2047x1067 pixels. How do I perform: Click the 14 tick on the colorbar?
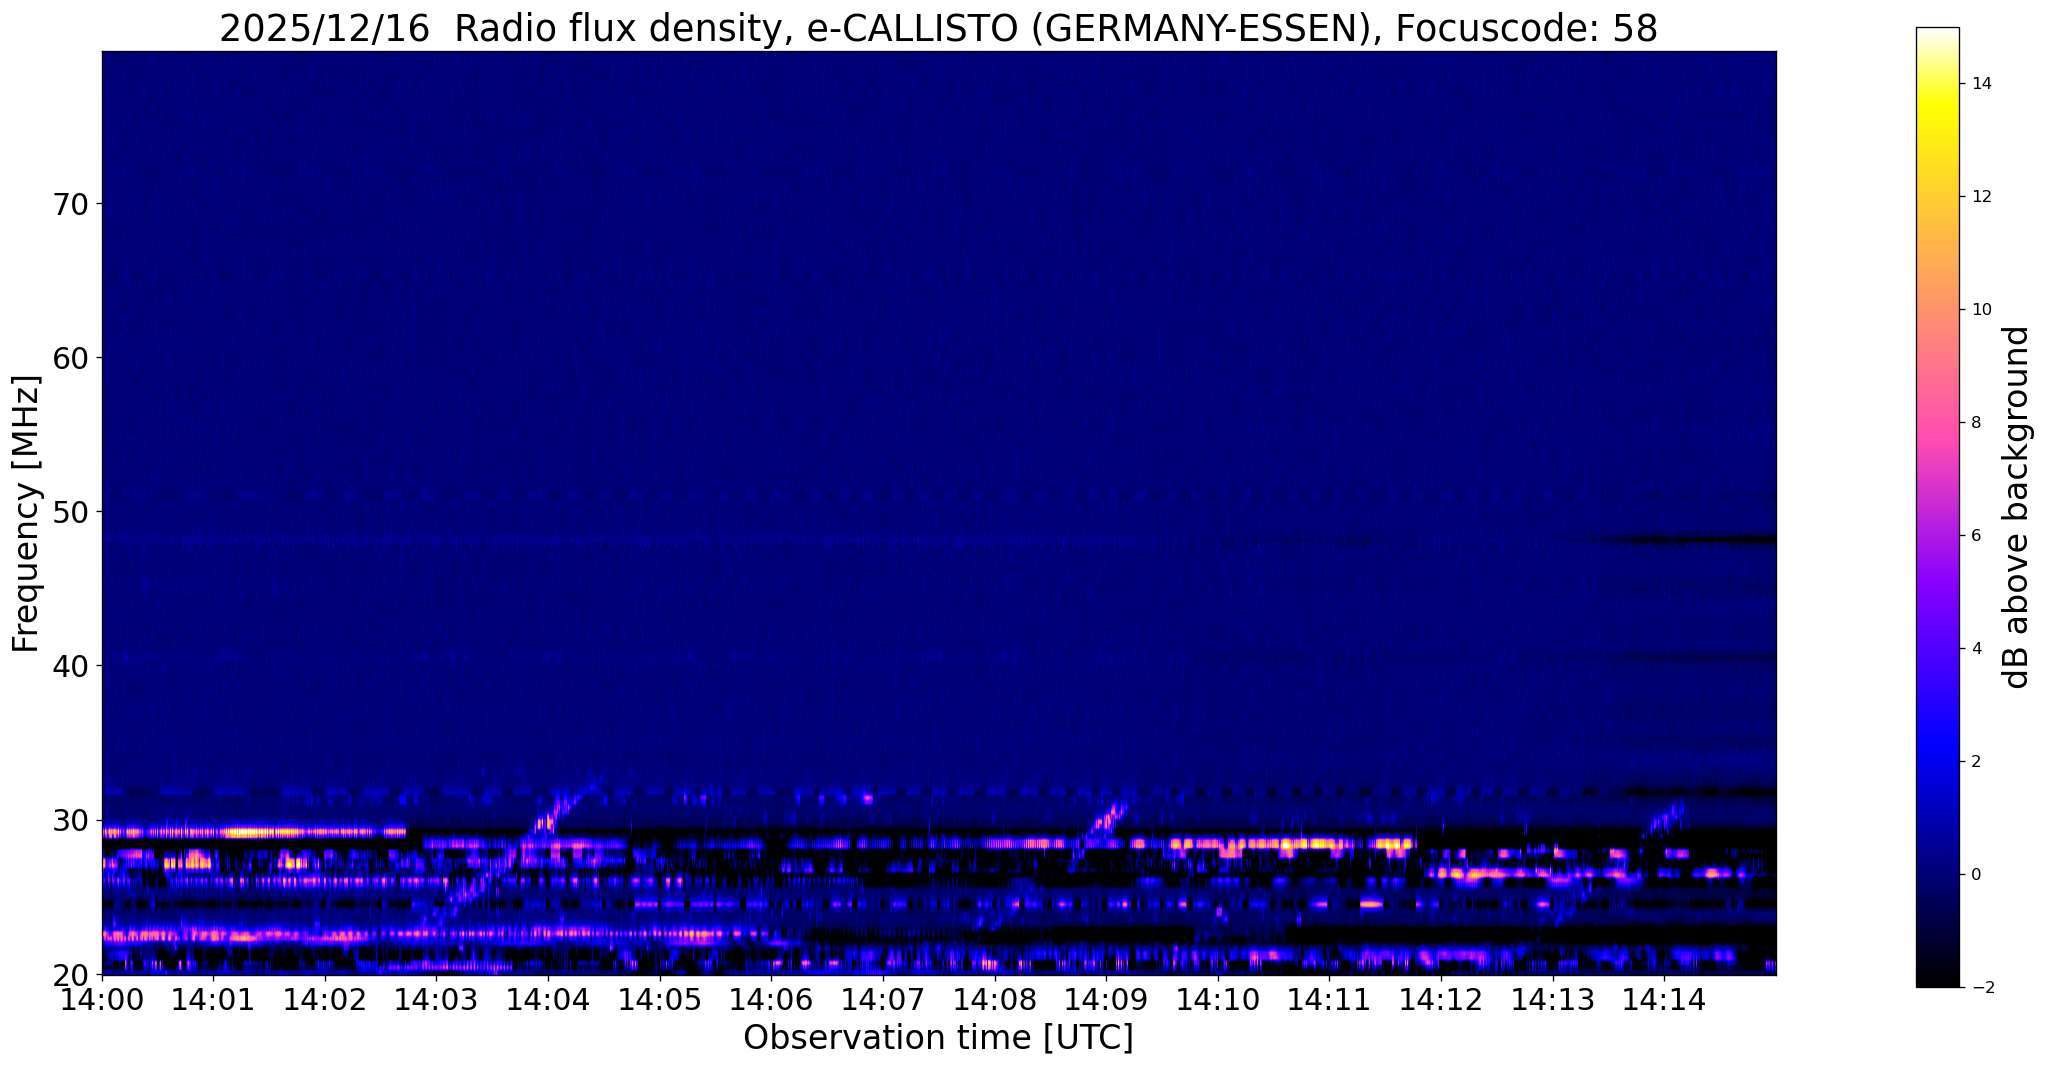[1979, 84]
